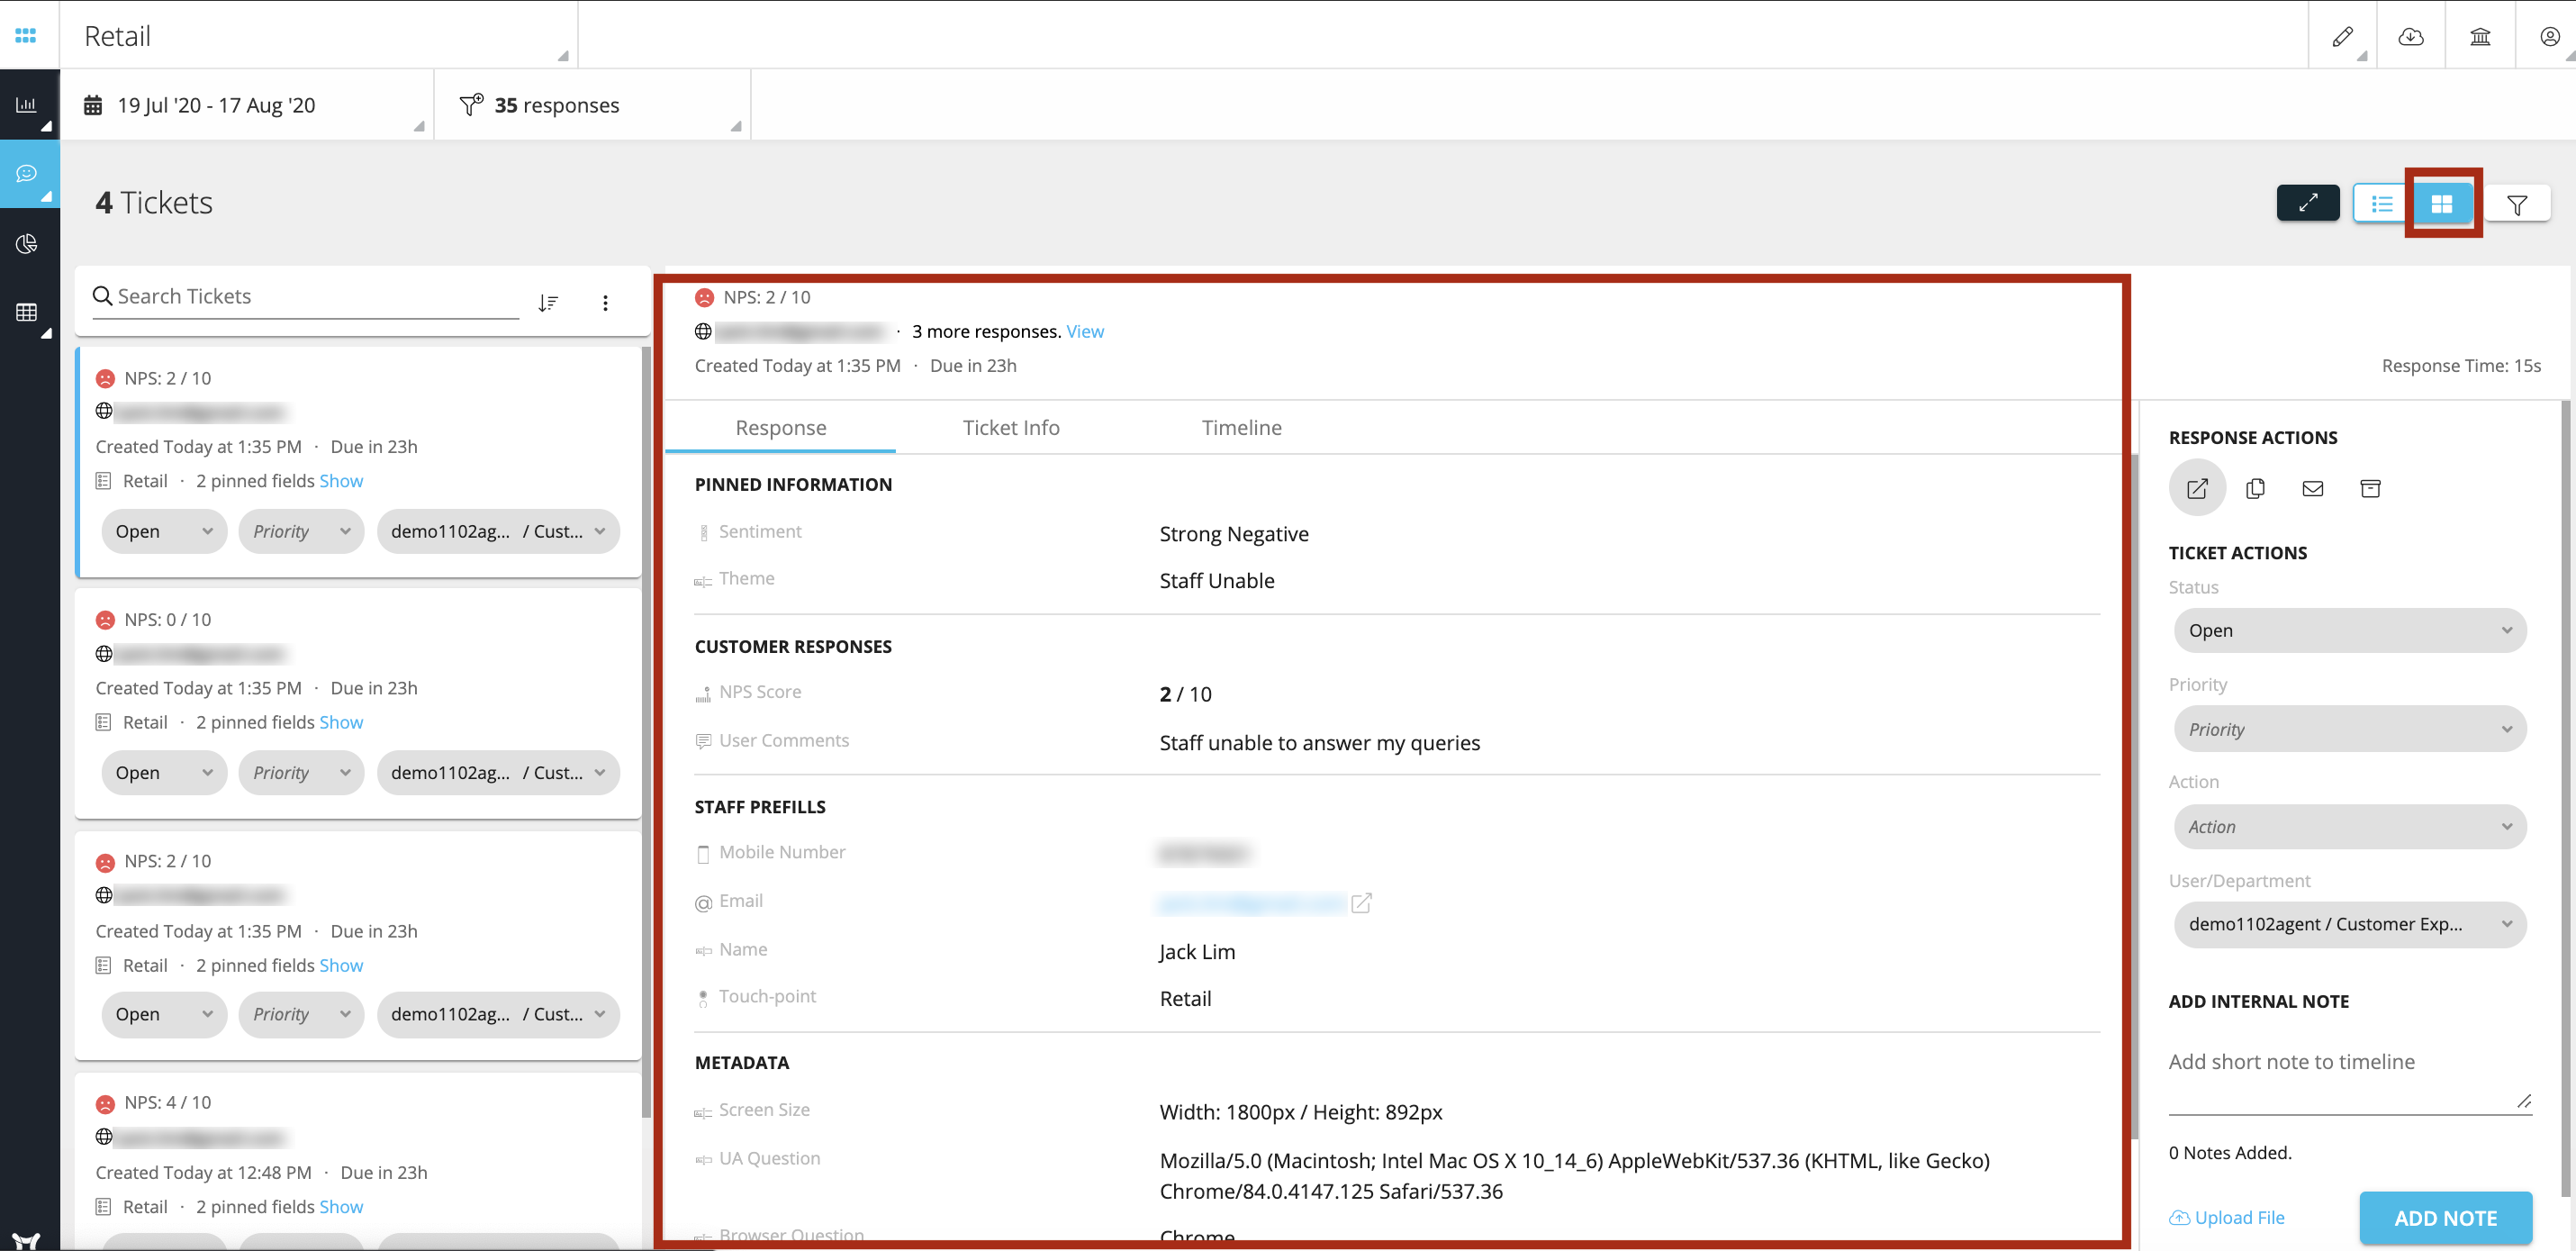Open the apps grid menu icon
This screenshot has height=1251, width=2576.
26,36
